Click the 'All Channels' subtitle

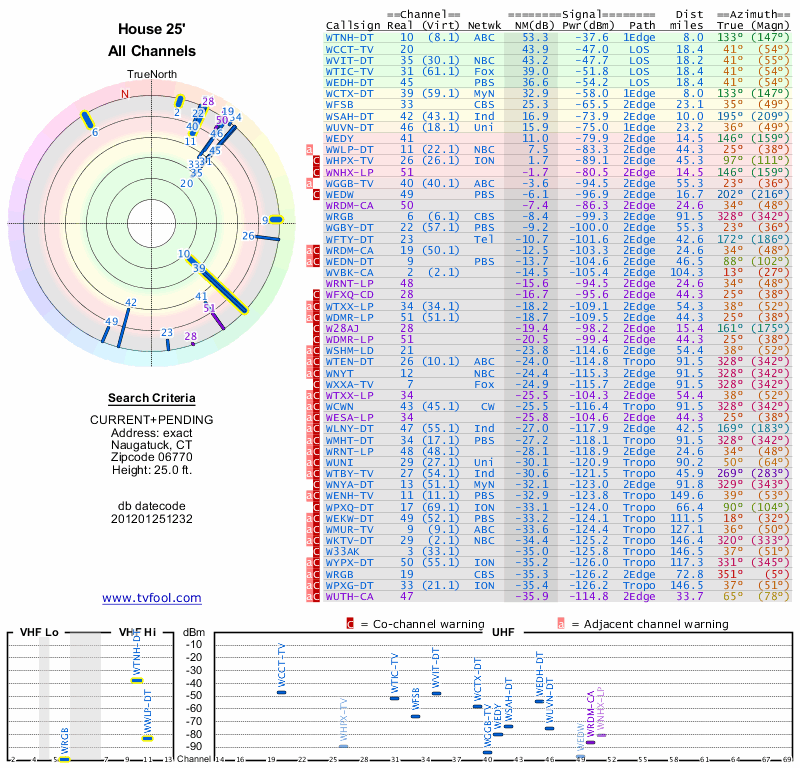coord(152,51)
